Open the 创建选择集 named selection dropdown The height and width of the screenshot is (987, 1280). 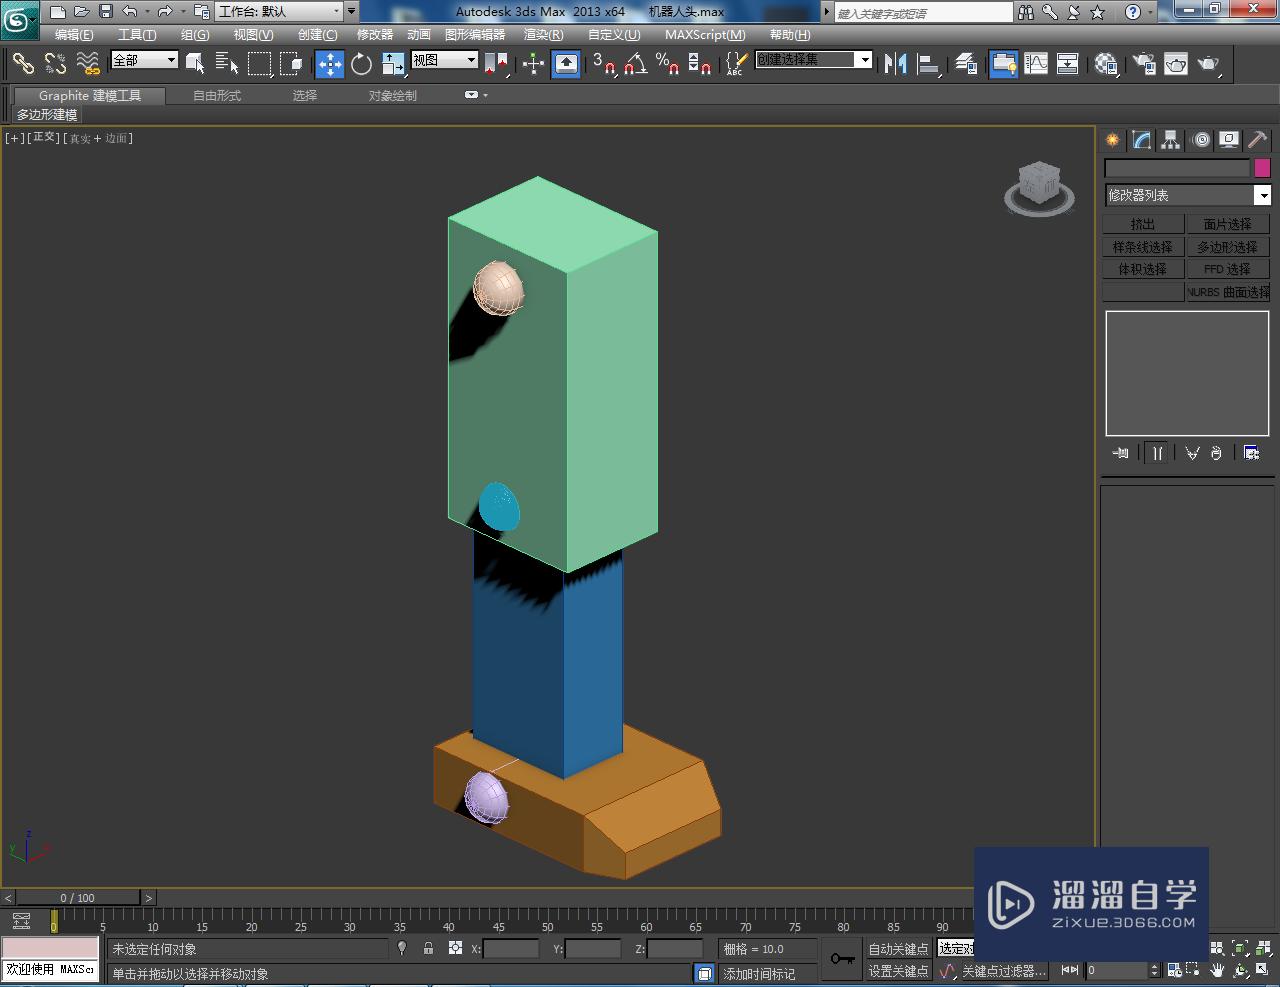813,60
